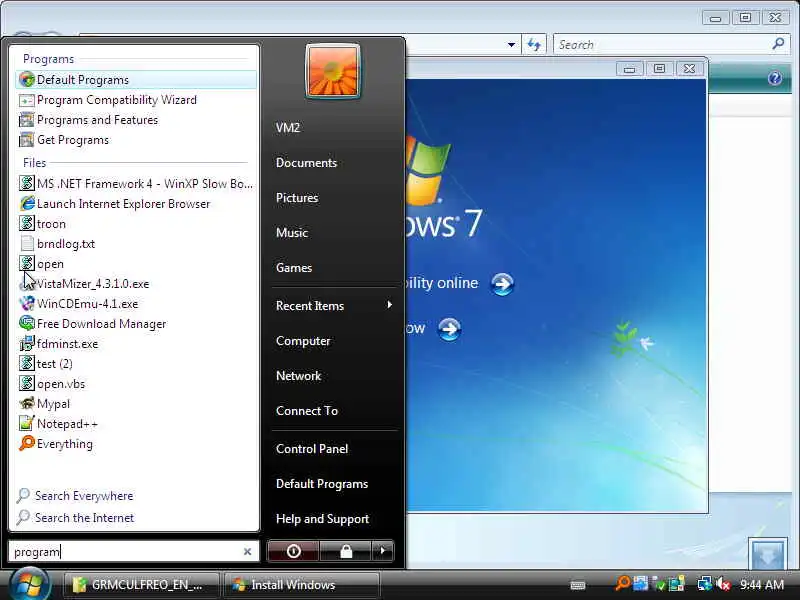Expand Recent Items submenu

pyautogui.click(x=334, y=306)
